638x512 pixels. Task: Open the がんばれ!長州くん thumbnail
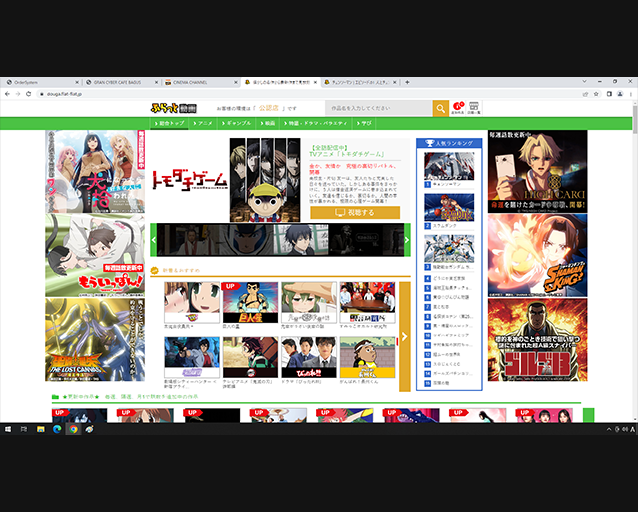(x=367, y=357)
